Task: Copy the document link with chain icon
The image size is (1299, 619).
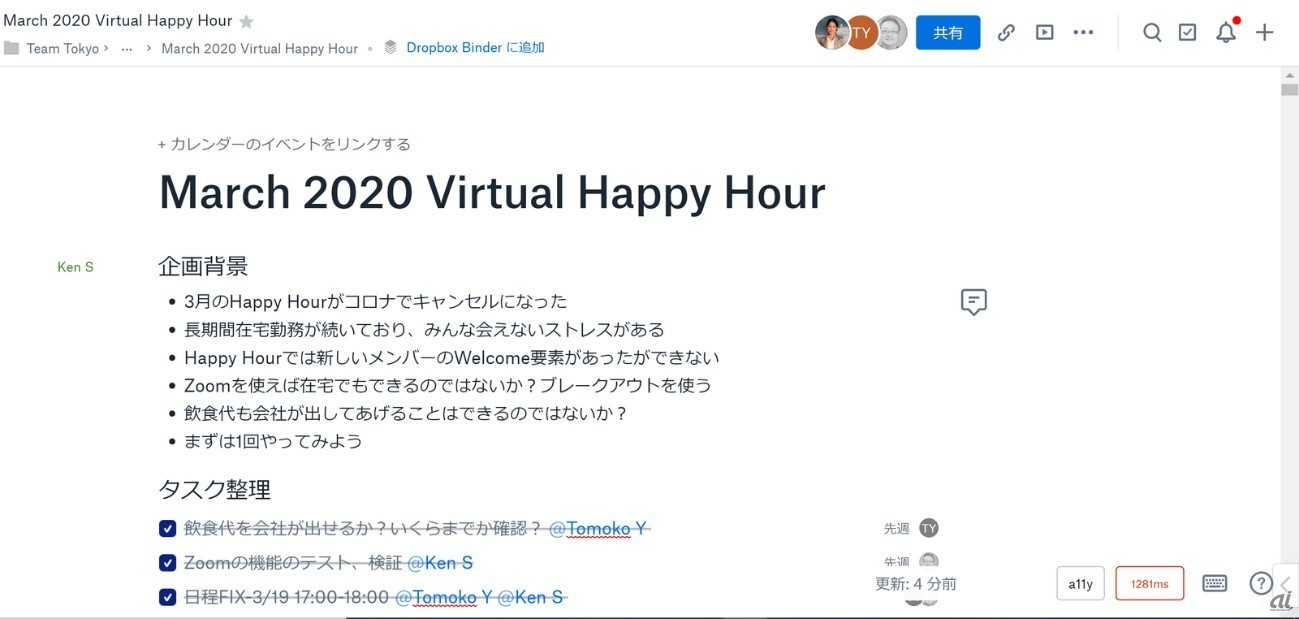Action: (1007, 33)
